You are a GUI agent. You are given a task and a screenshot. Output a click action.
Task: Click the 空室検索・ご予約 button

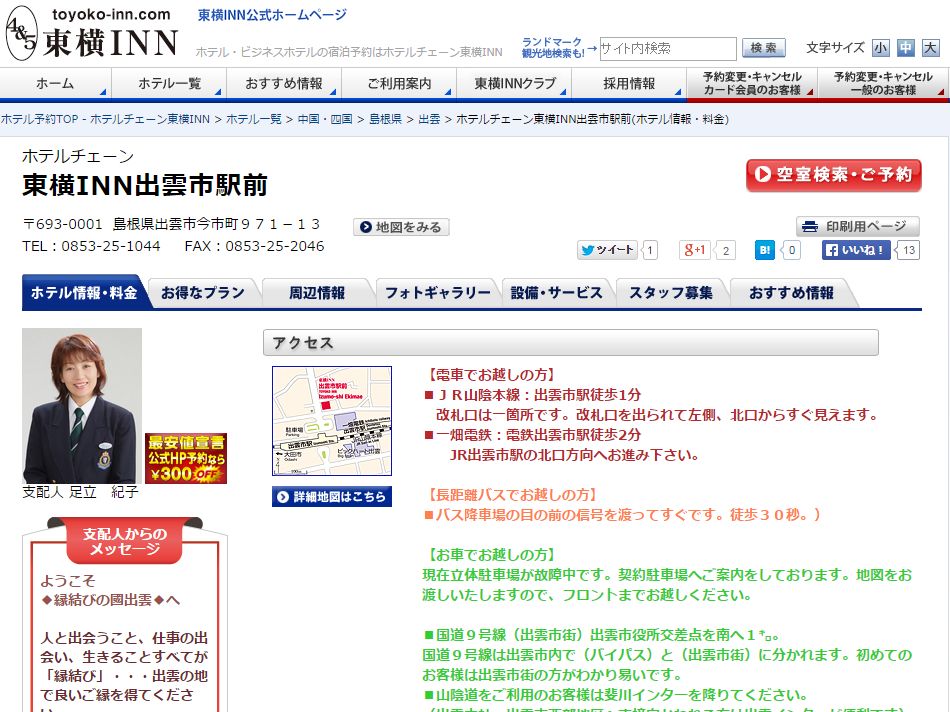point(834,175)
